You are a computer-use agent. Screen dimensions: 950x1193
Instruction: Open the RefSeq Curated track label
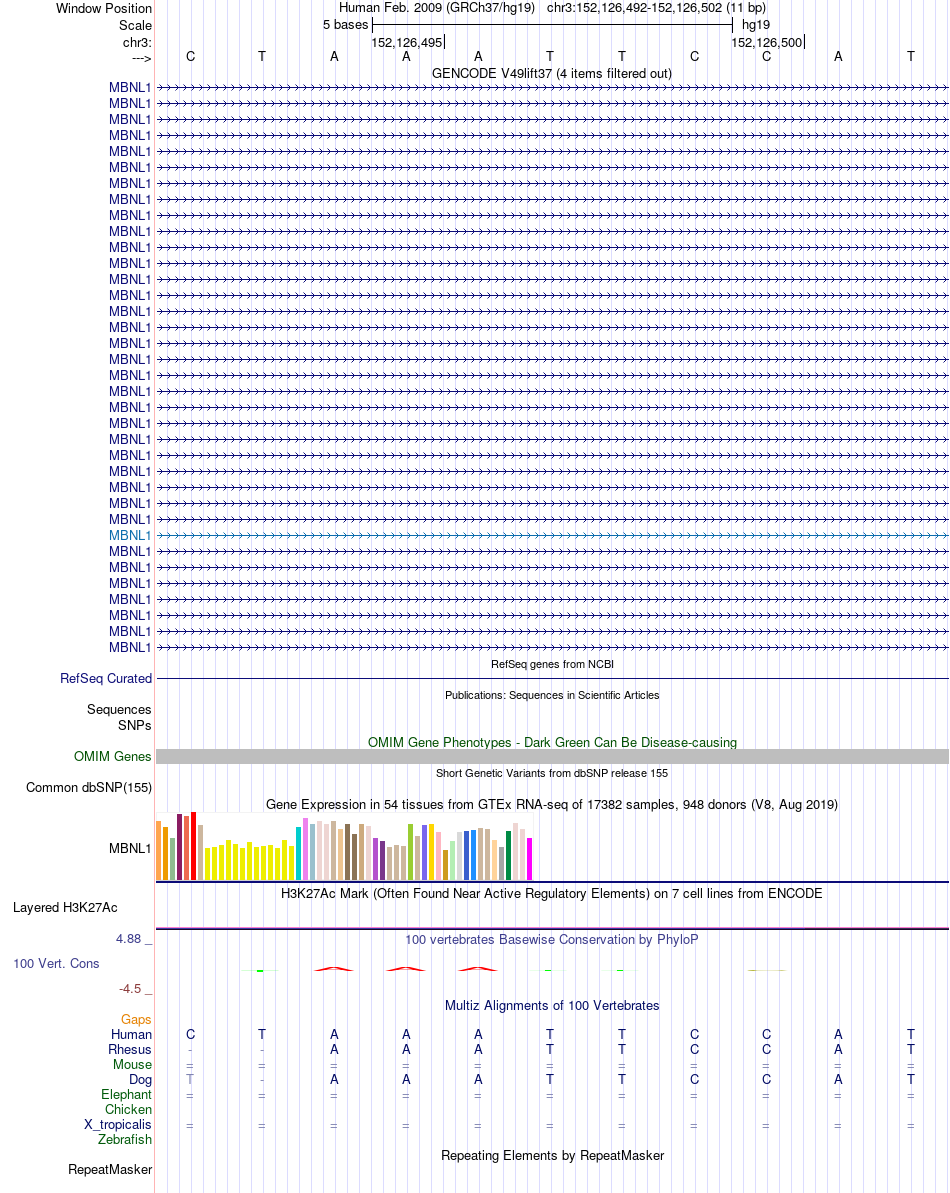(x=106, y=678)
